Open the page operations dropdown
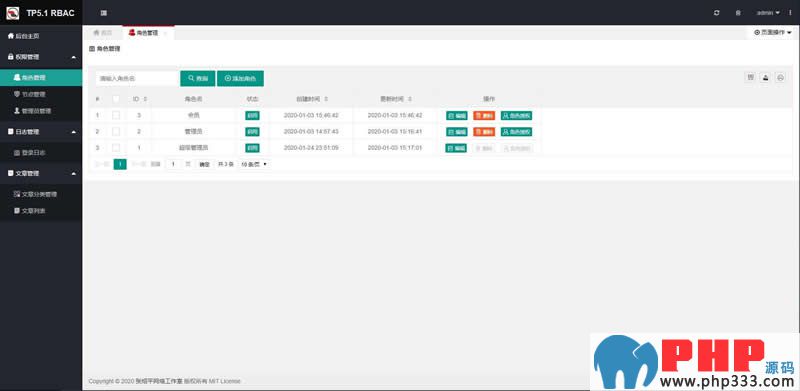The image size is (800, 391). 772,32
